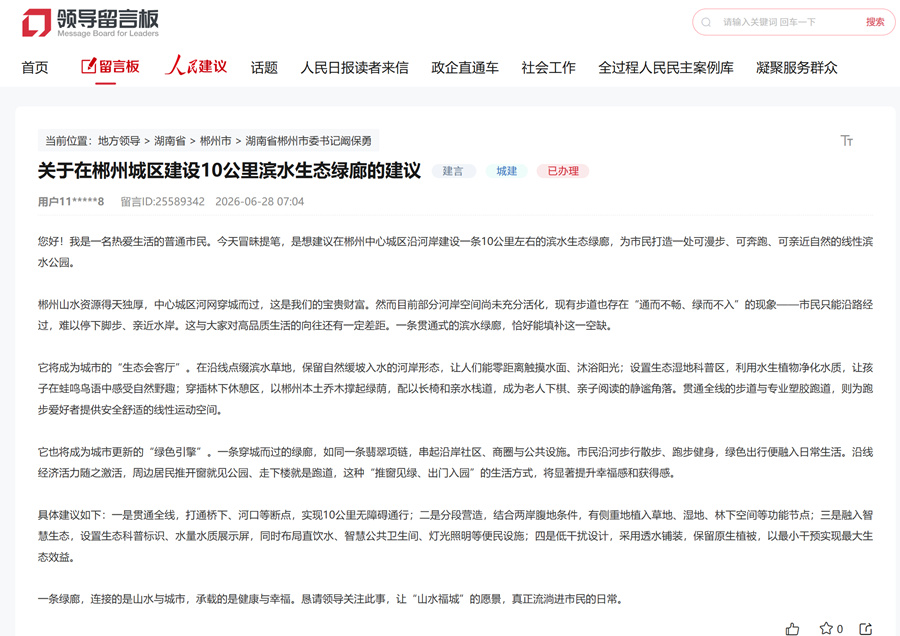Click the post date 2026-06-28 07:04
The image size is (900, 636).
click(x=259, y=201)
